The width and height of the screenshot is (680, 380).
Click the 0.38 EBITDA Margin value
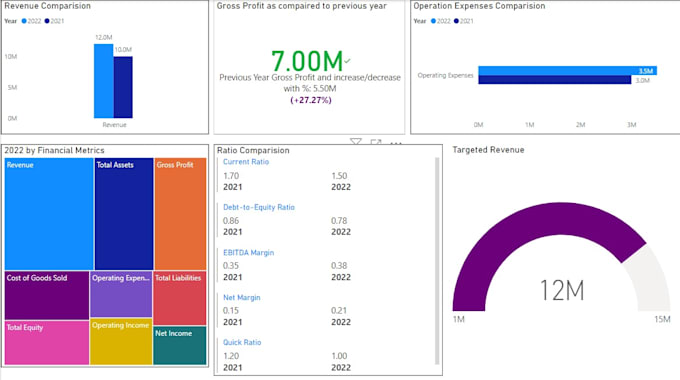339,265
